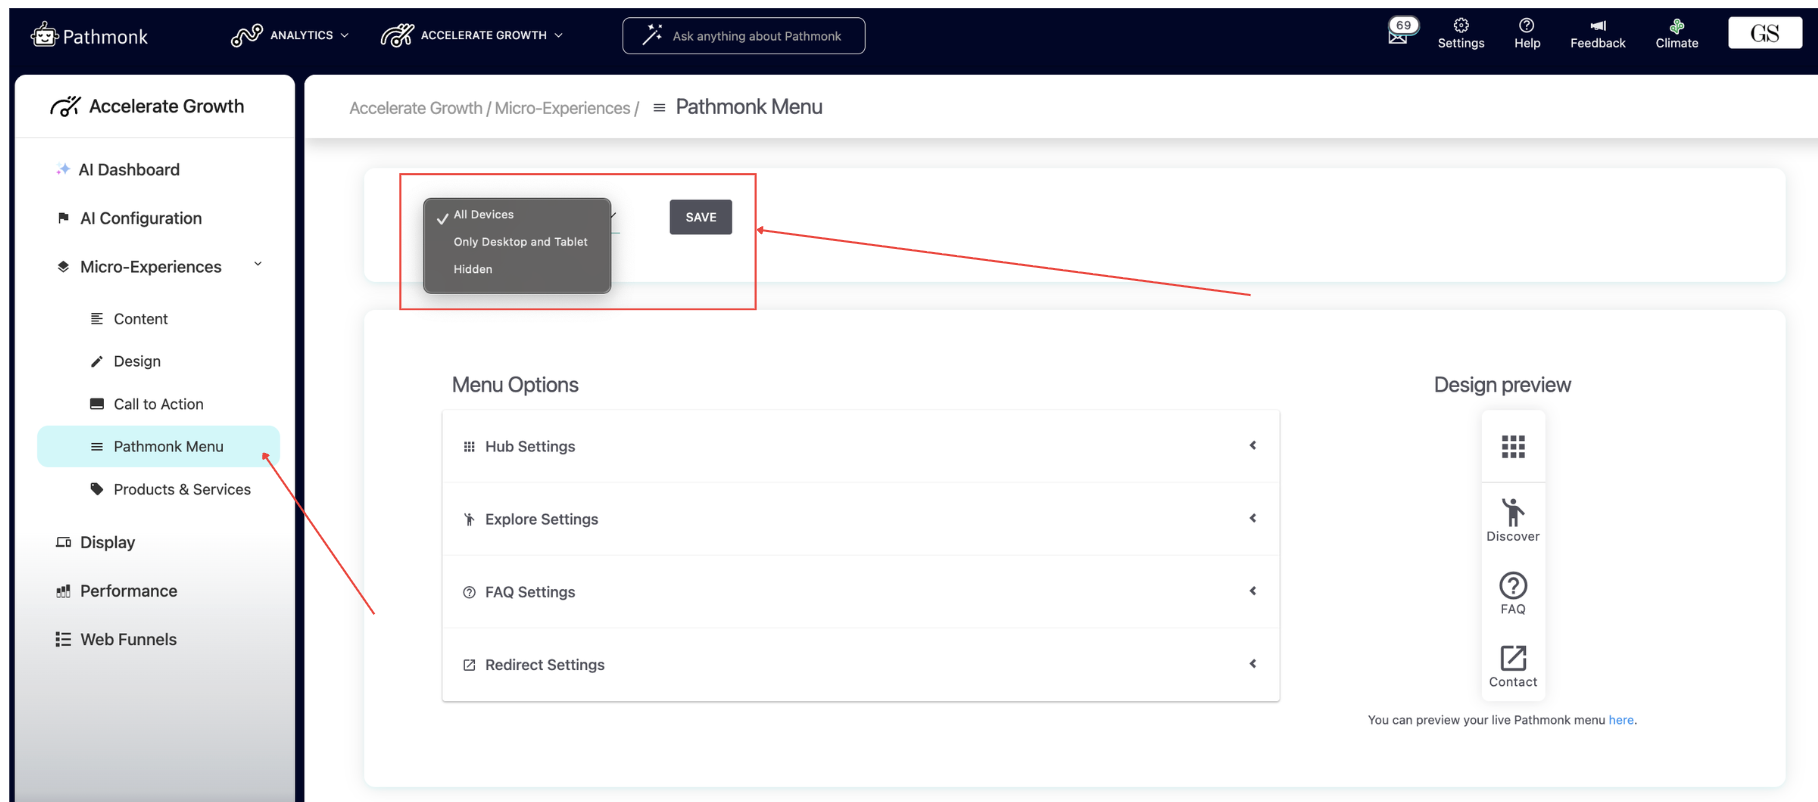
Task: Open Content sidebar item
Action: point(140,319)
